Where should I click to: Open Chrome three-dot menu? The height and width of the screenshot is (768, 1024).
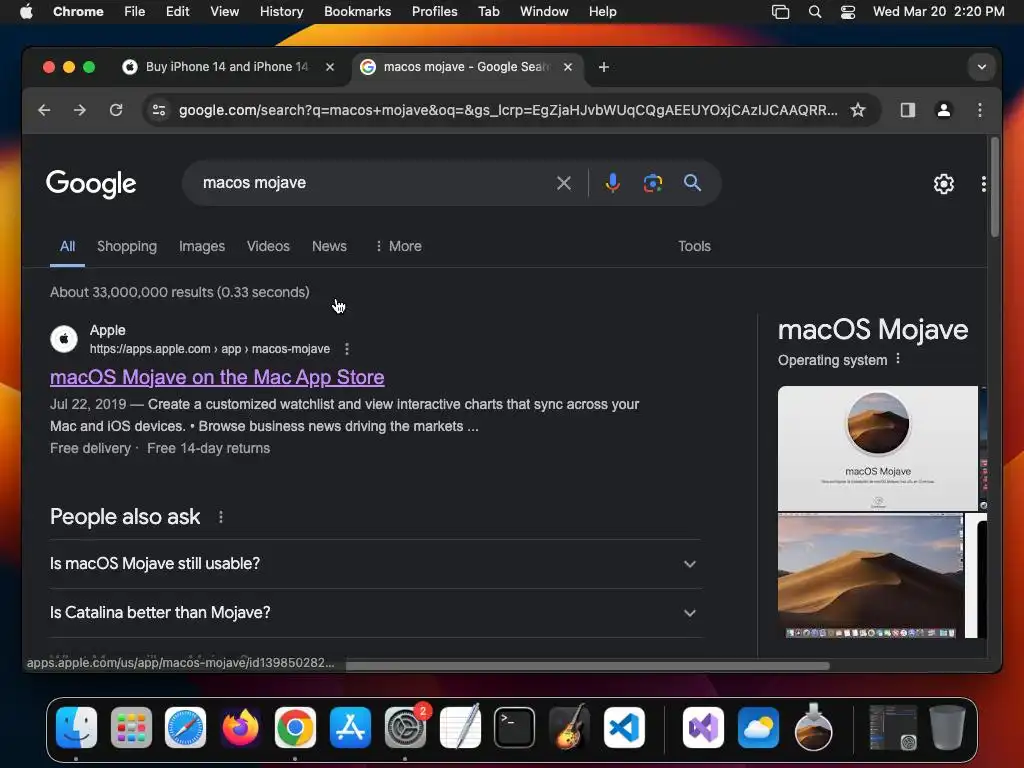point(980,110)
